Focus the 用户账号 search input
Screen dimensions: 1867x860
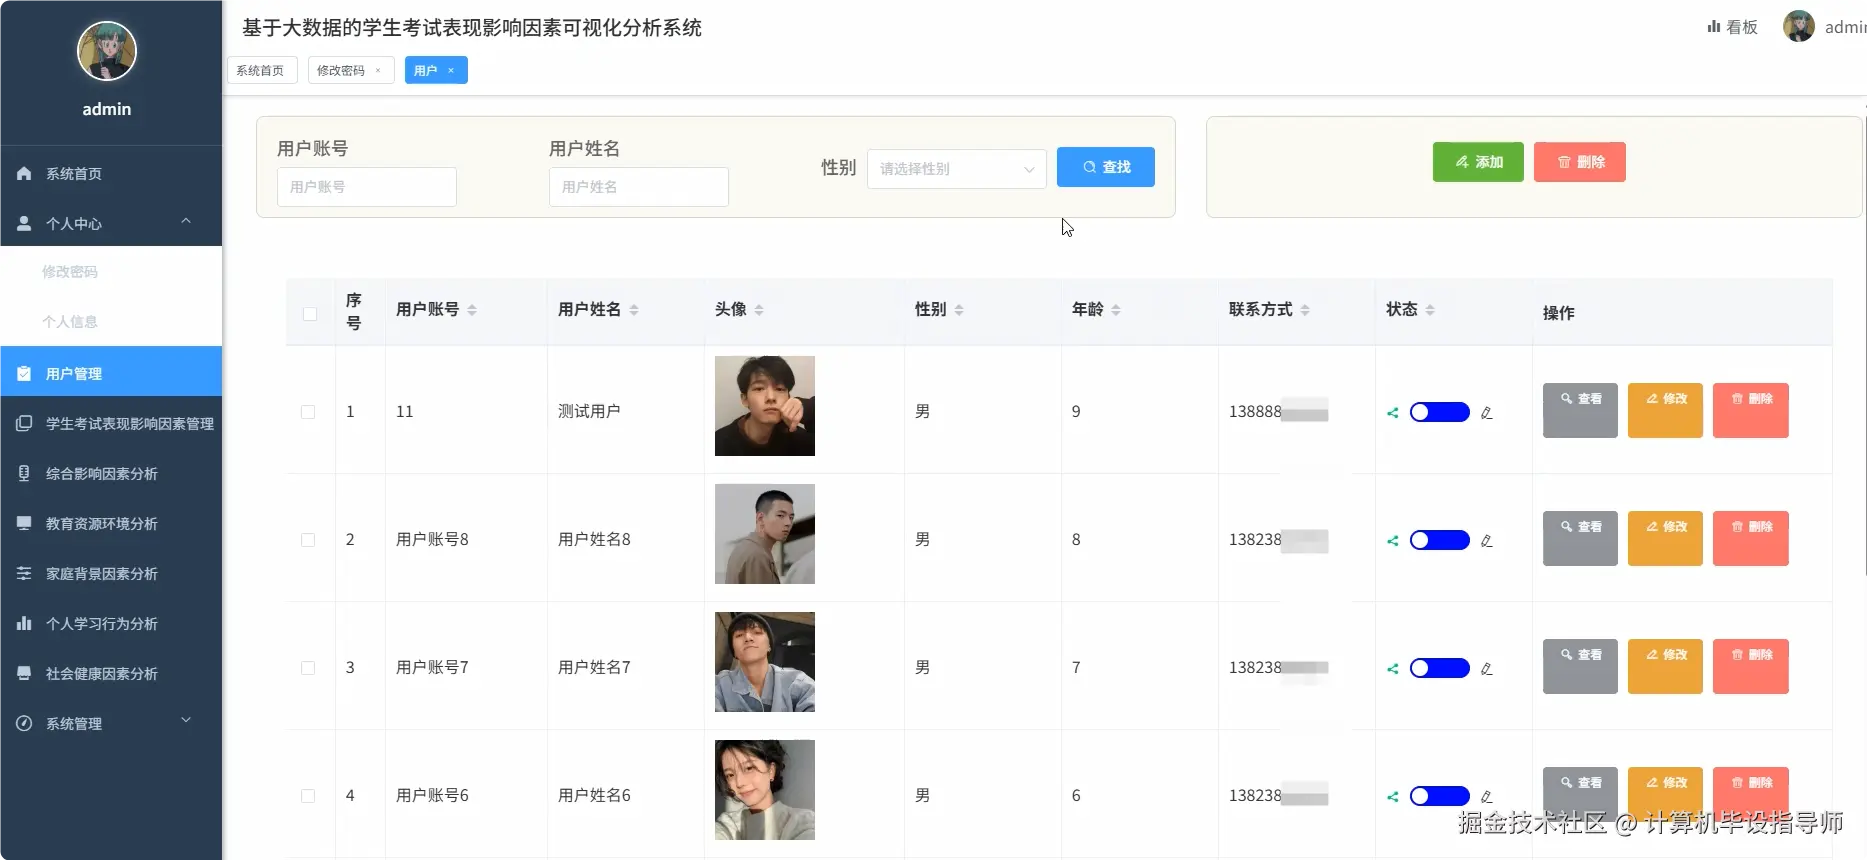coord(367,187)
